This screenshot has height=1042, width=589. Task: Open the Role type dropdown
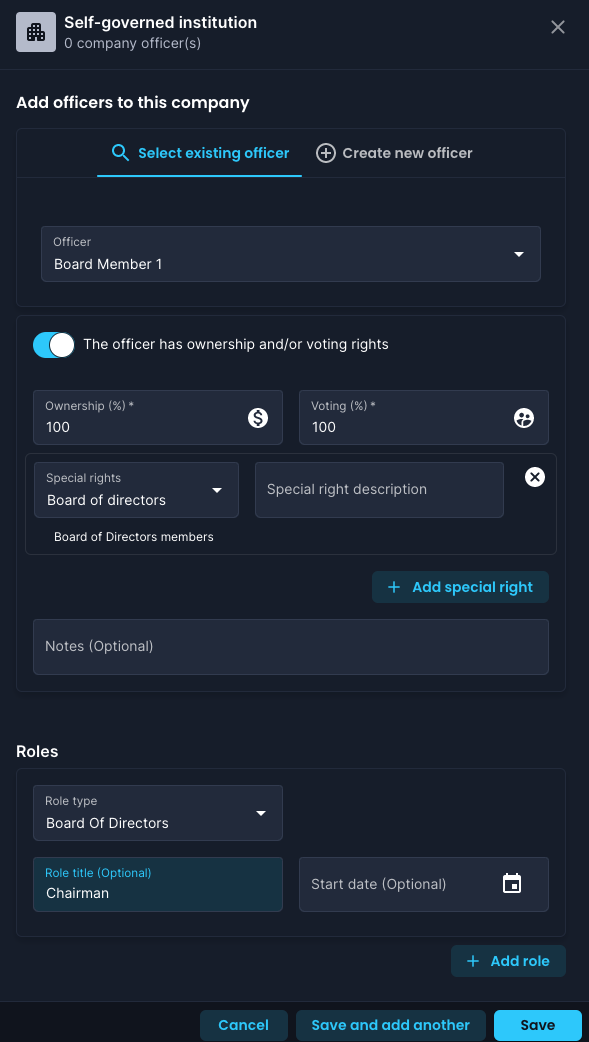pyautogui.click(x=158, y=813)
